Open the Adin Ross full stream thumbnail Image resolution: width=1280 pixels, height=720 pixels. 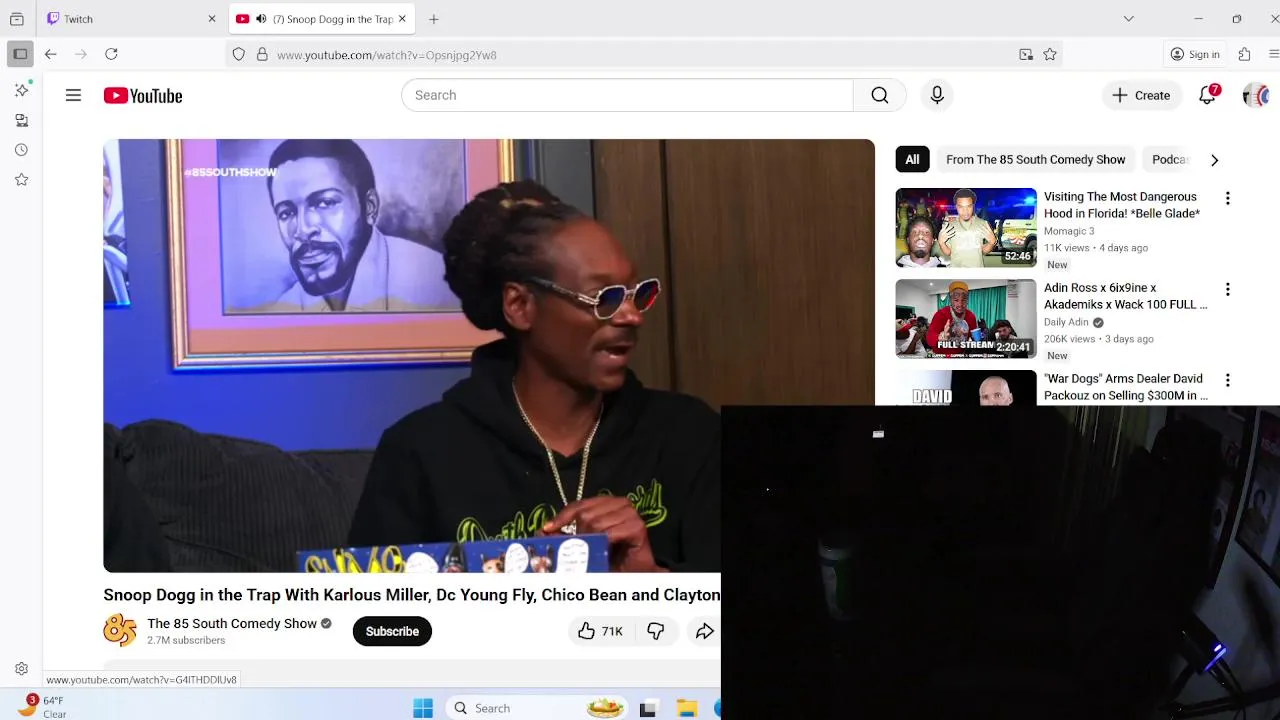pyautogui.click(x=966, y=319)
